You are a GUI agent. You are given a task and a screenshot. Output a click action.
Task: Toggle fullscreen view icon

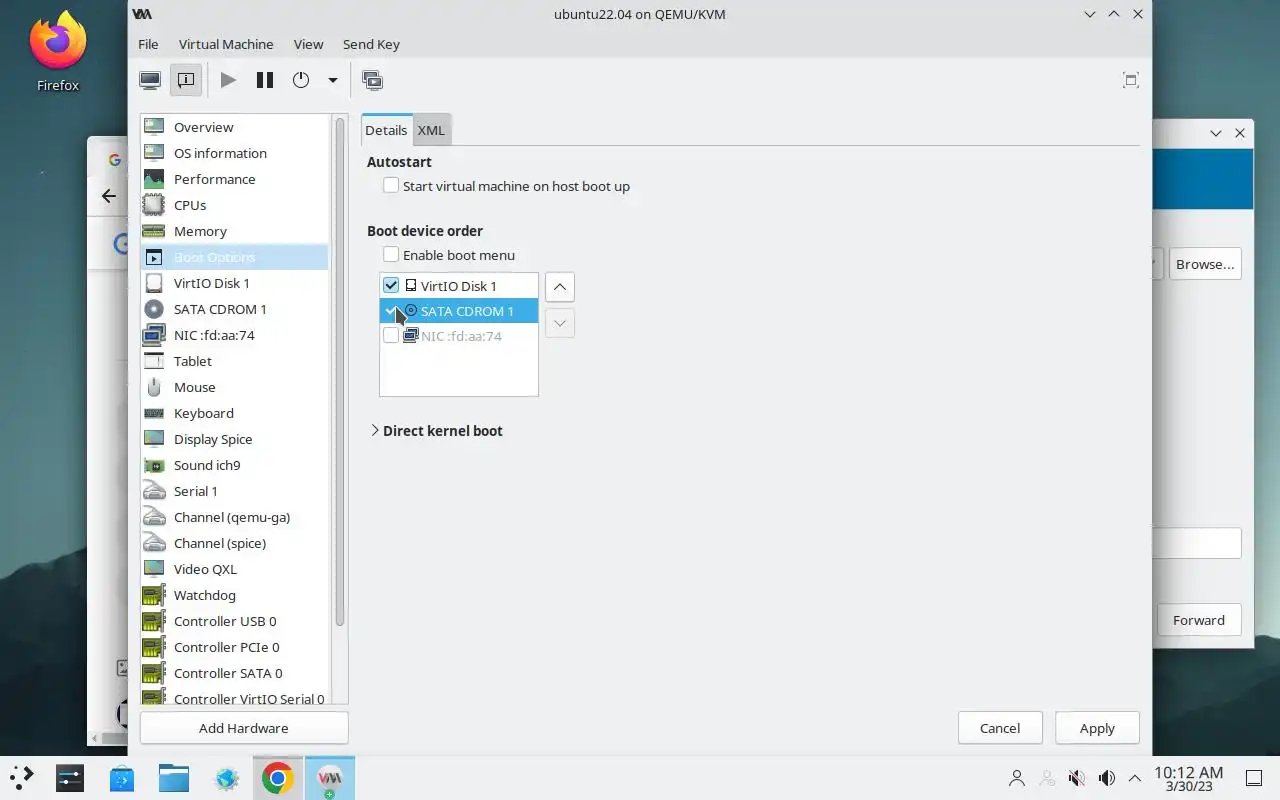(1131, 80)
